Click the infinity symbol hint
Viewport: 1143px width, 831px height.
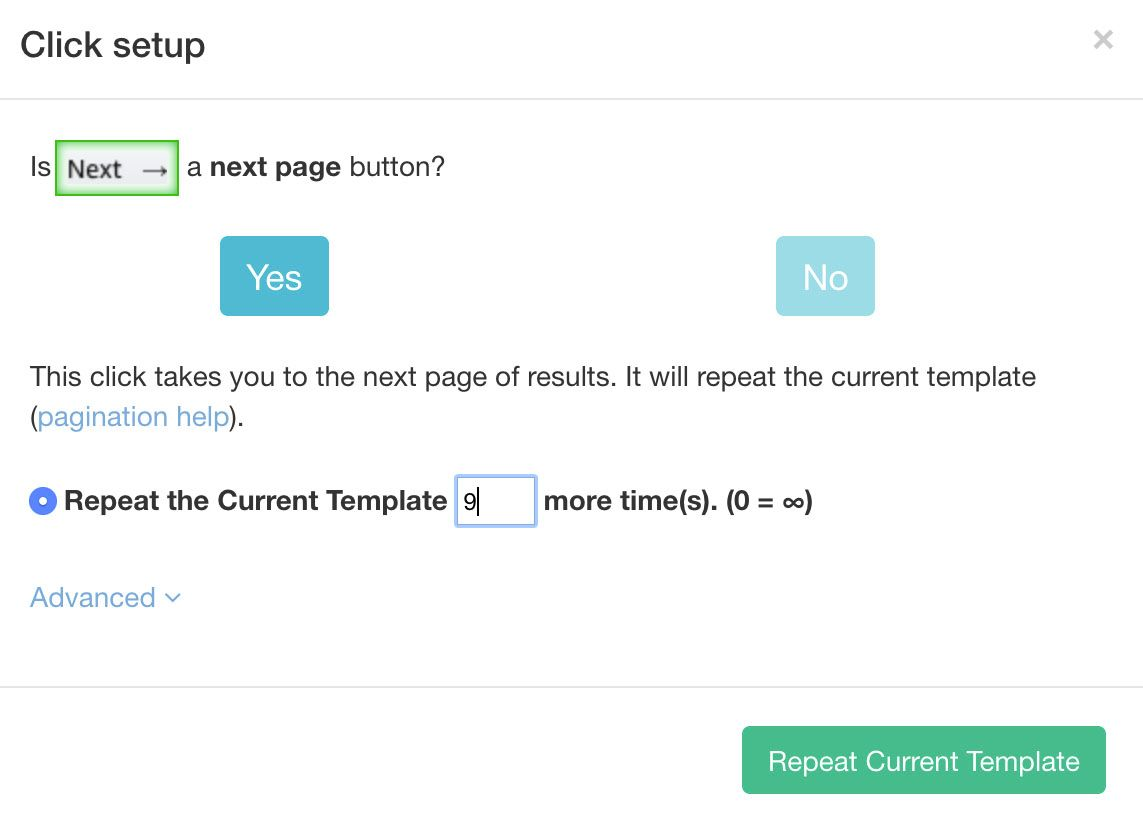pyautogui.click(x=793, y=502)
